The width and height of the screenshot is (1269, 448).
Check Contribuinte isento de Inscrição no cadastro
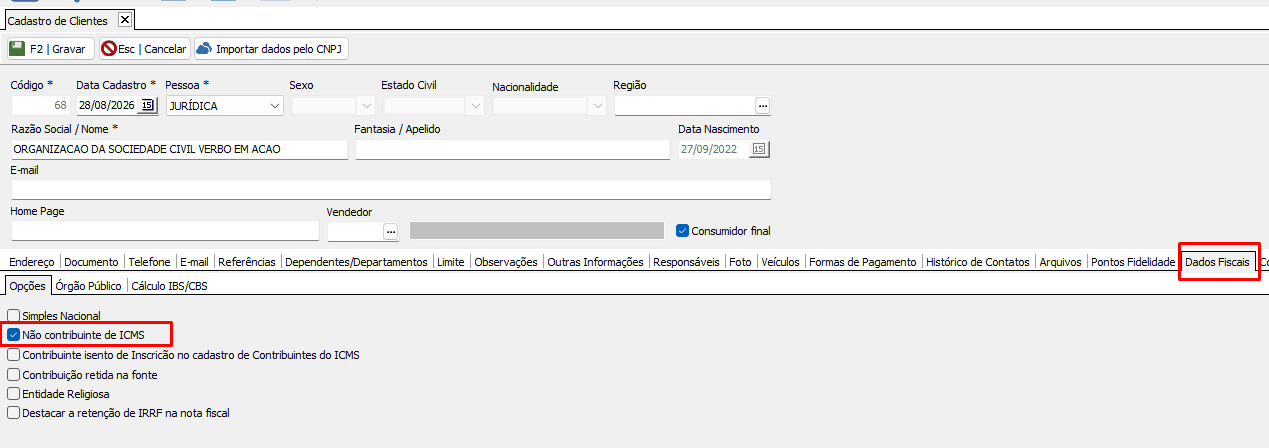pyautogui.click(x=14, y=354)
